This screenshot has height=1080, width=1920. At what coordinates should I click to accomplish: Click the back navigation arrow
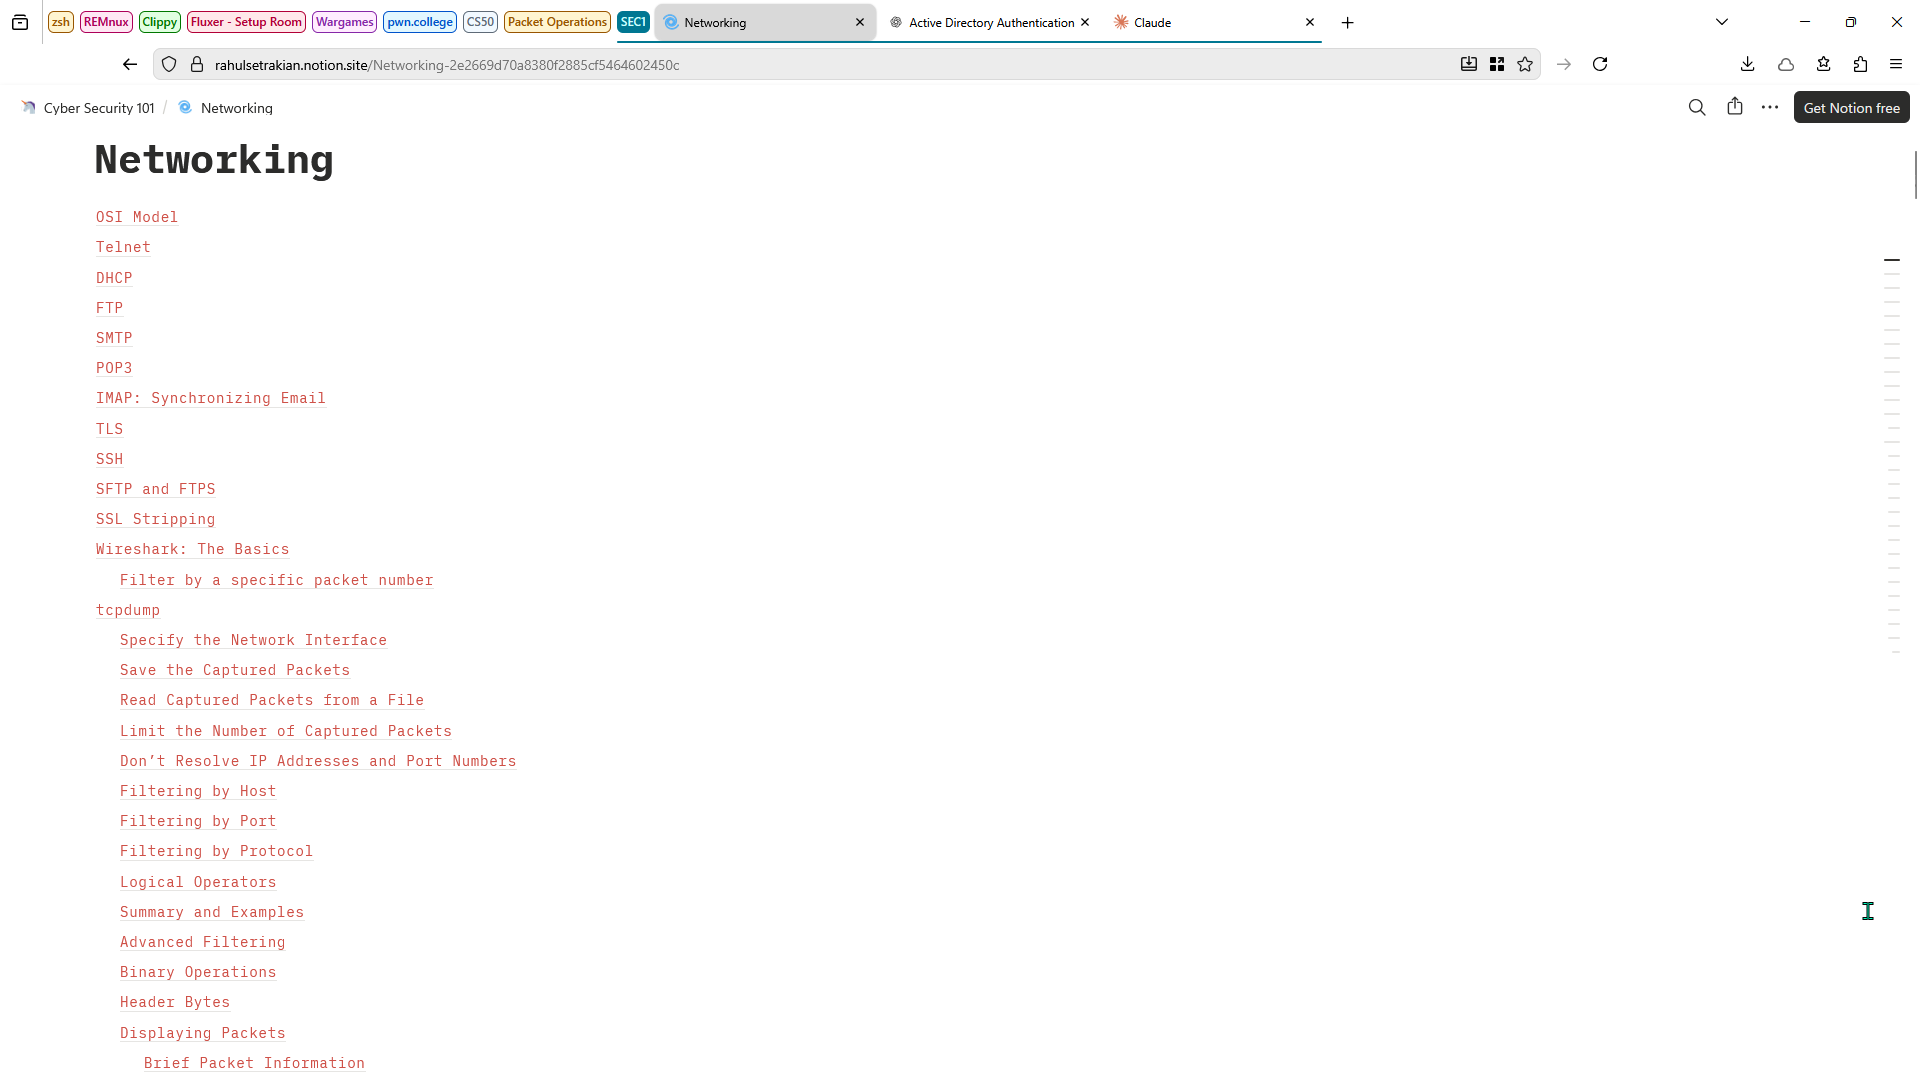coord(130,64)
